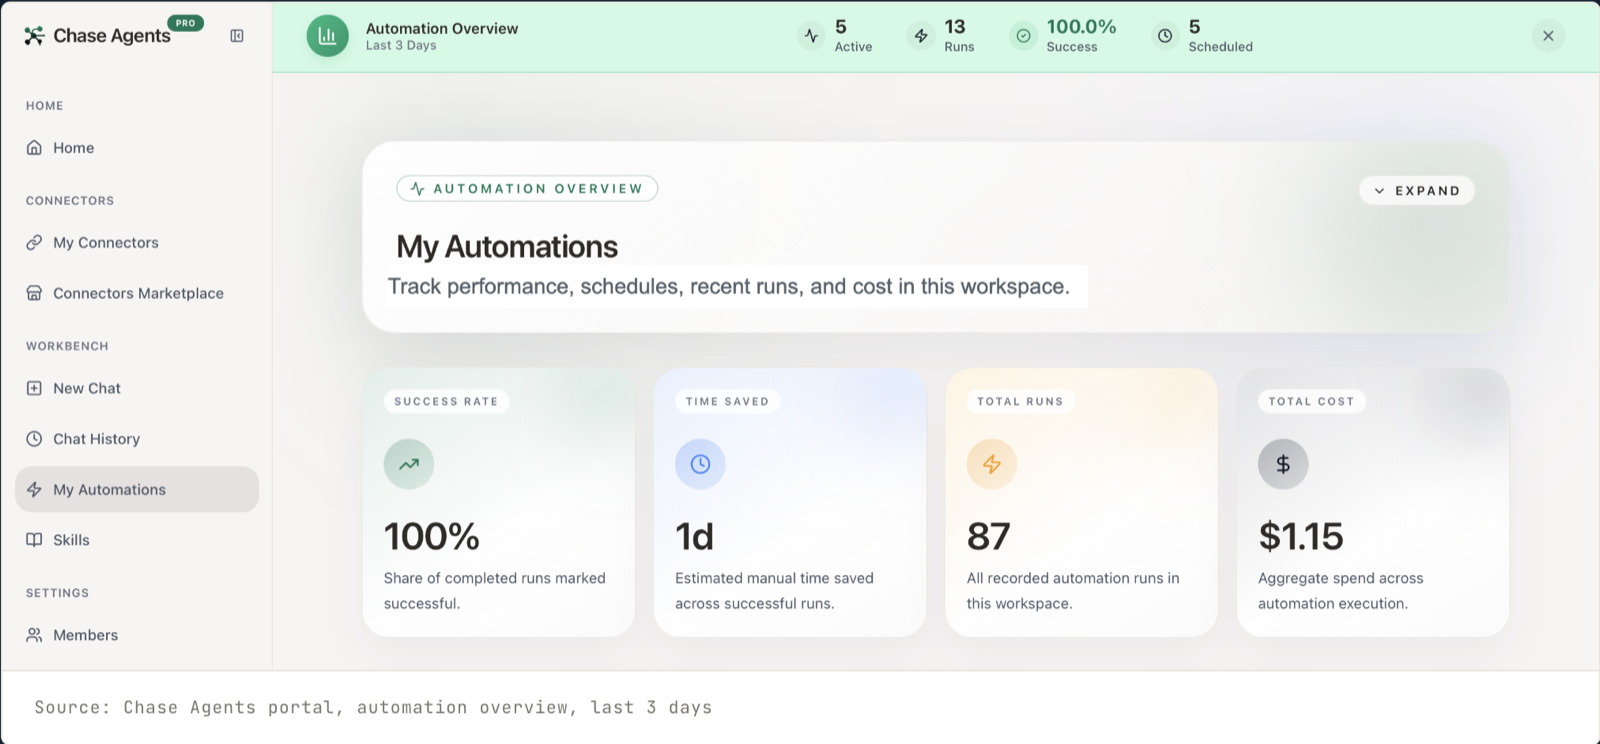Start a New Chat
The image size is (1600, 744).
click(137, 388)
